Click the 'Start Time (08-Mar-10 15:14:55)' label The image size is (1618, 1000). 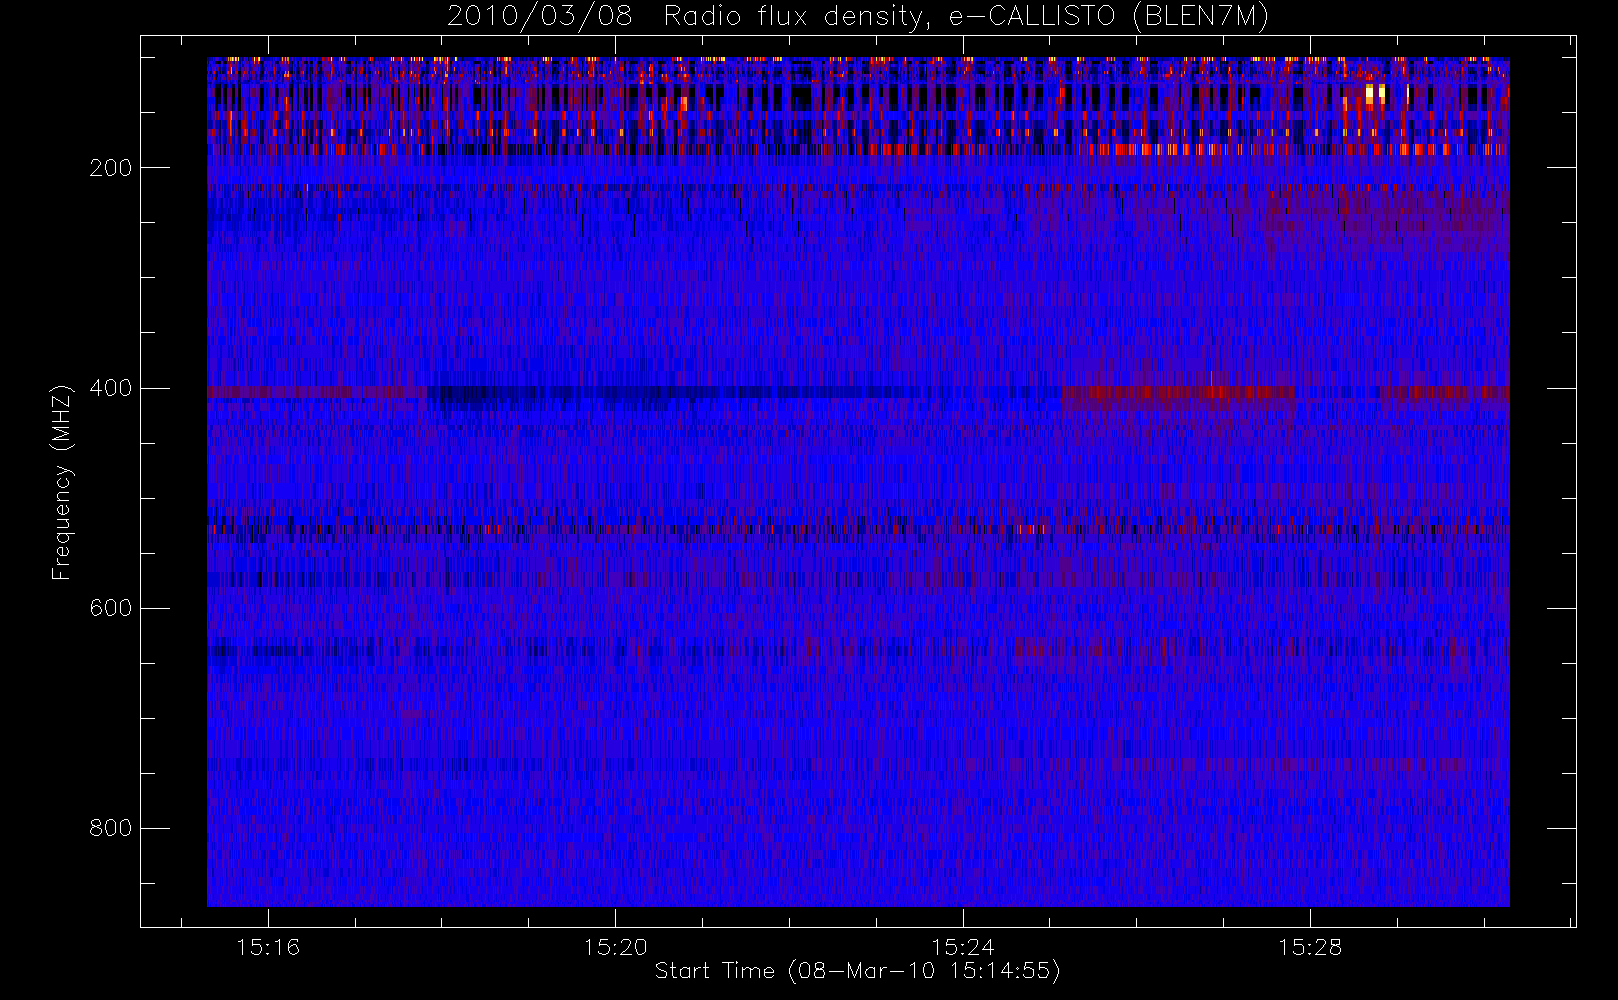(x=857, y=971)
